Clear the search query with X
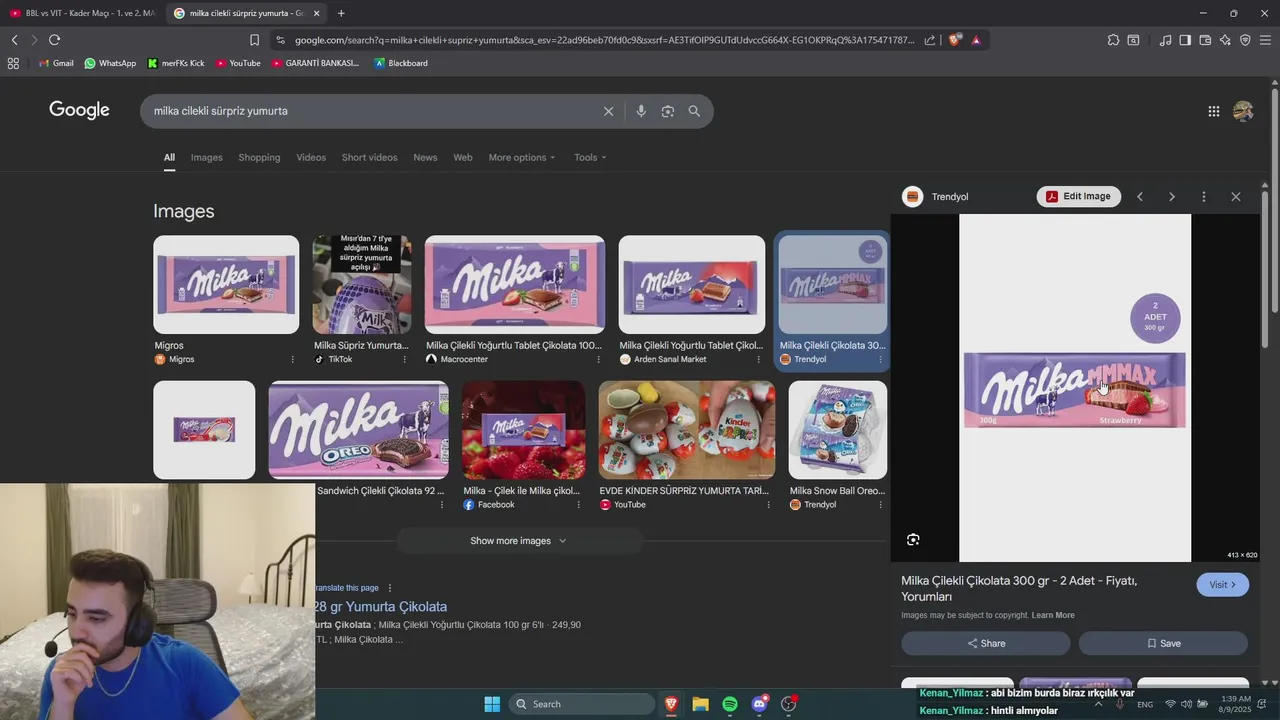 pyautogui.click(x=608, y=111)
